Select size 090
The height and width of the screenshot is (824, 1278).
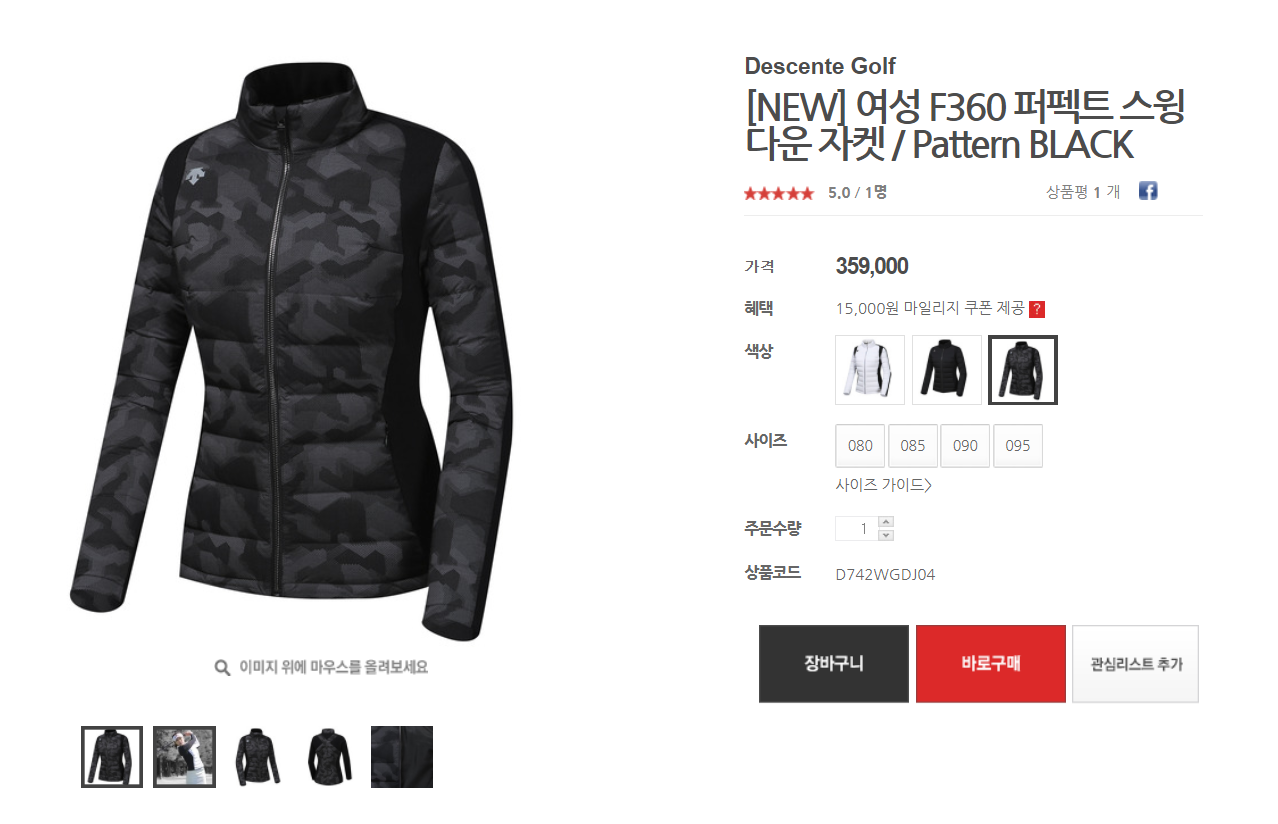pyautogui.click(x=965, y=446)
